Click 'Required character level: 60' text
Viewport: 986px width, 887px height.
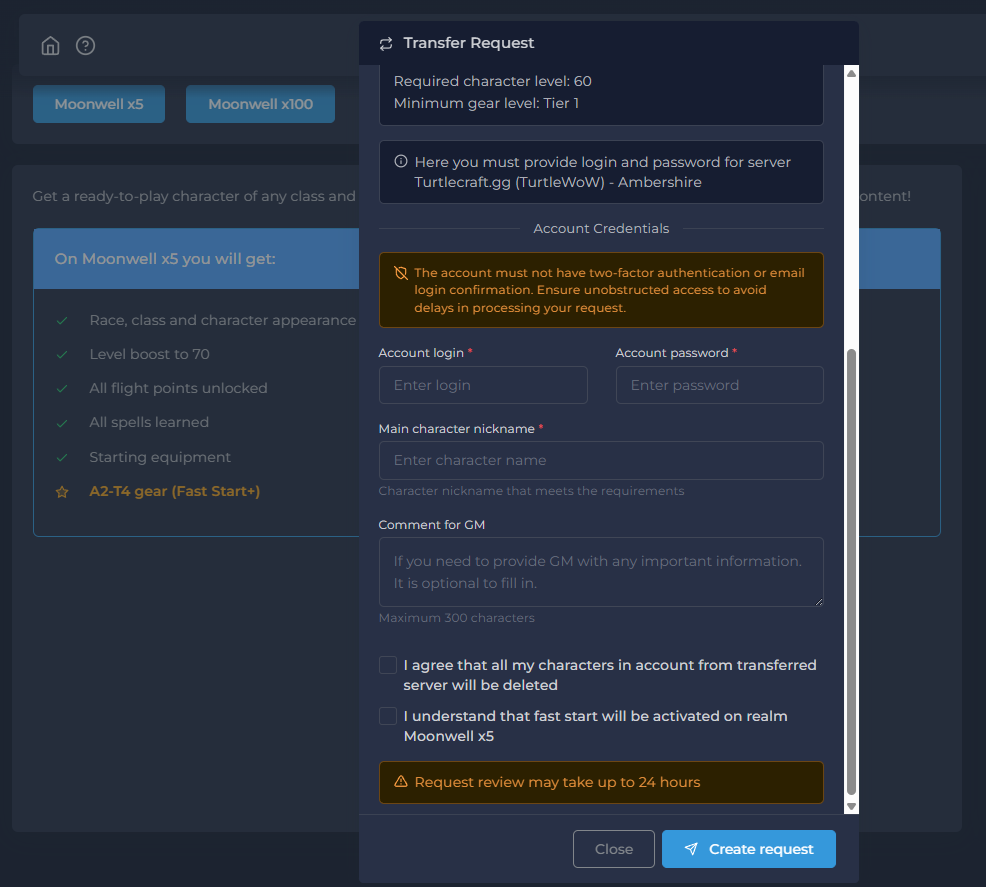tap(492, 81)
